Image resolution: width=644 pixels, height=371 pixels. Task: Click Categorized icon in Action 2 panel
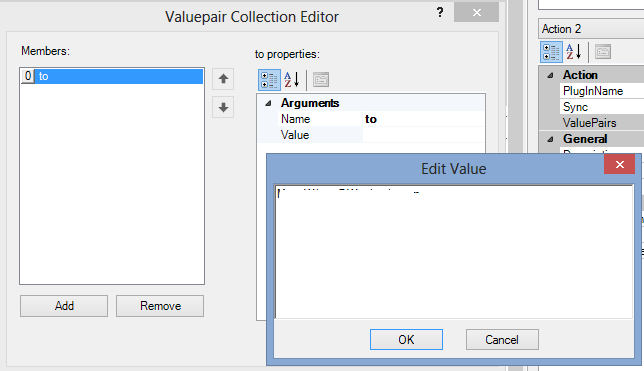[551, 52]
